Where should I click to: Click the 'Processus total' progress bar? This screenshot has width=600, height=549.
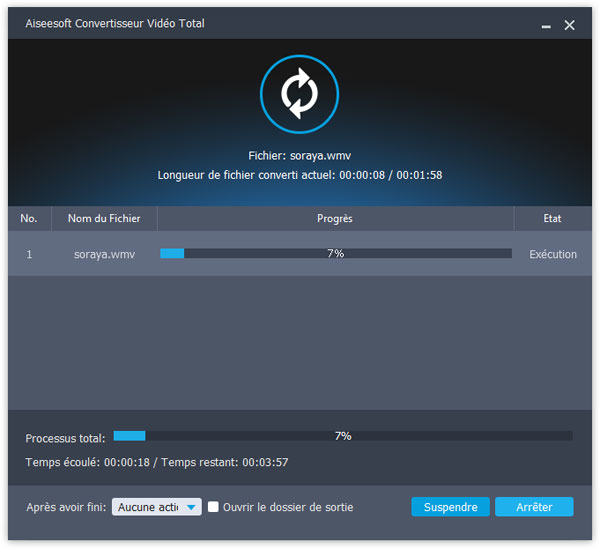(342, 436)
